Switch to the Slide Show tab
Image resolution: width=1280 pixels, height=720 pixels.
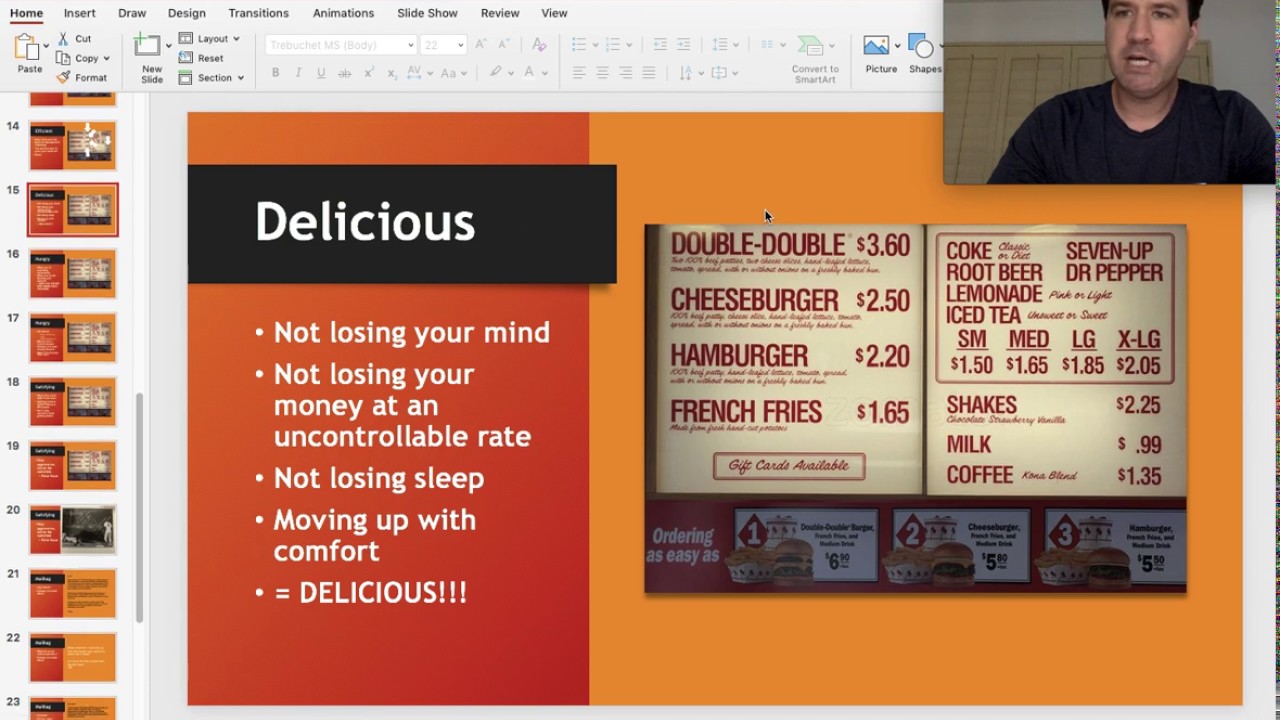tap(427, 13)
